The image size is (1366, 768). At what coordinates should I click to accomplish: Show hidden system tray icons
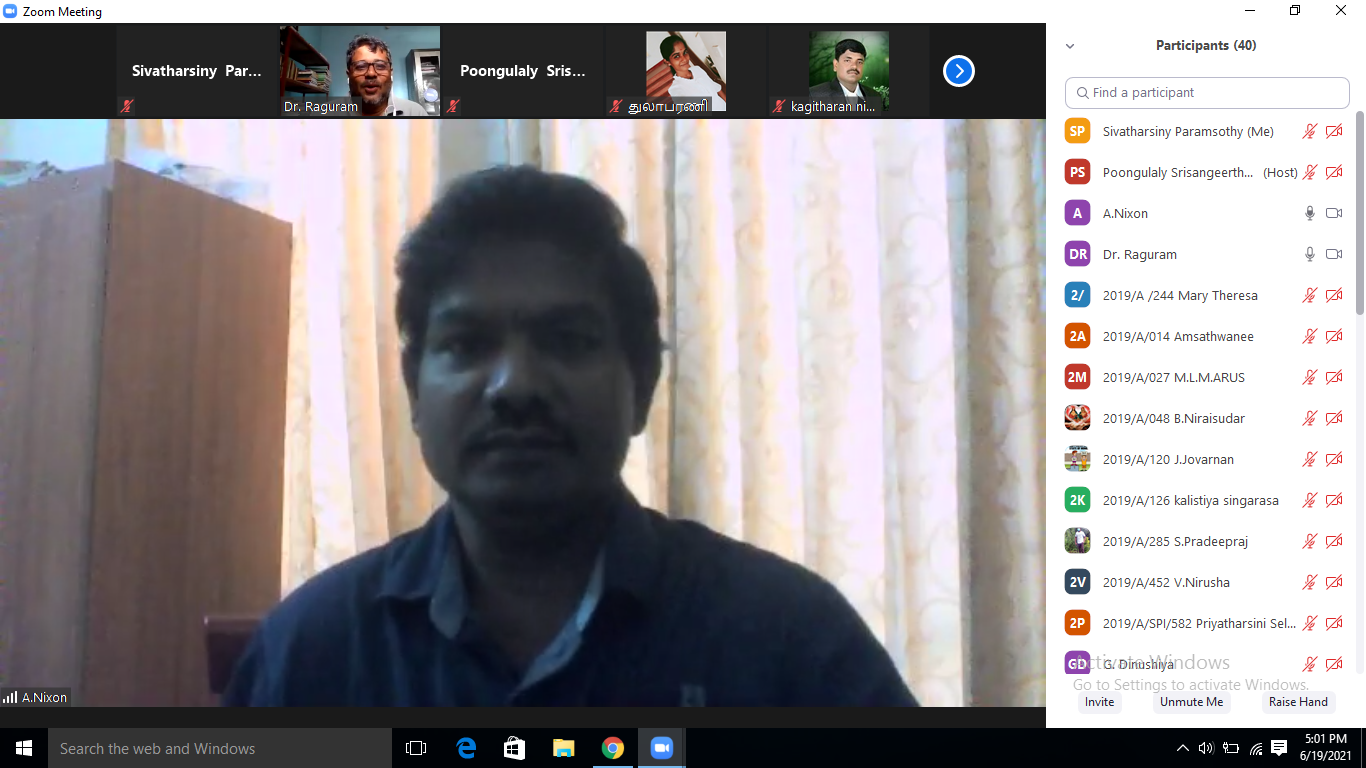pyautogui.click(x=1183, y=748)
